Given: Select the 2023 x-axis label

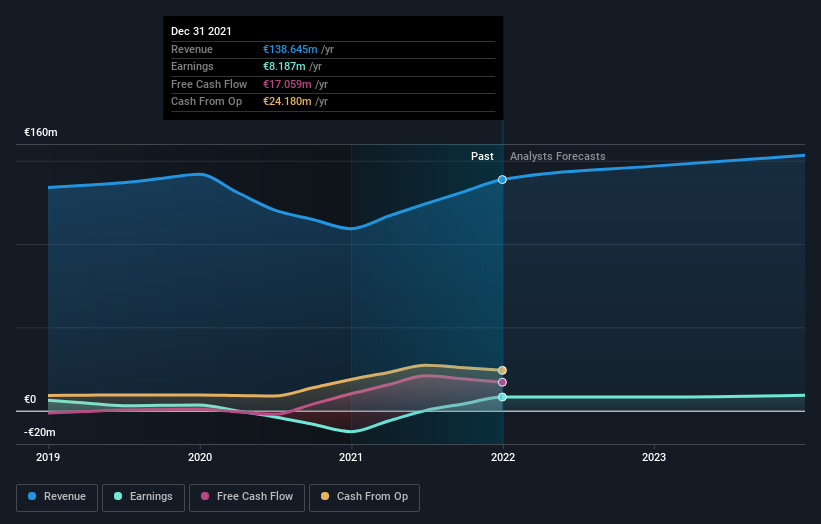Looking at the screenshot, I should click(654, 457).
